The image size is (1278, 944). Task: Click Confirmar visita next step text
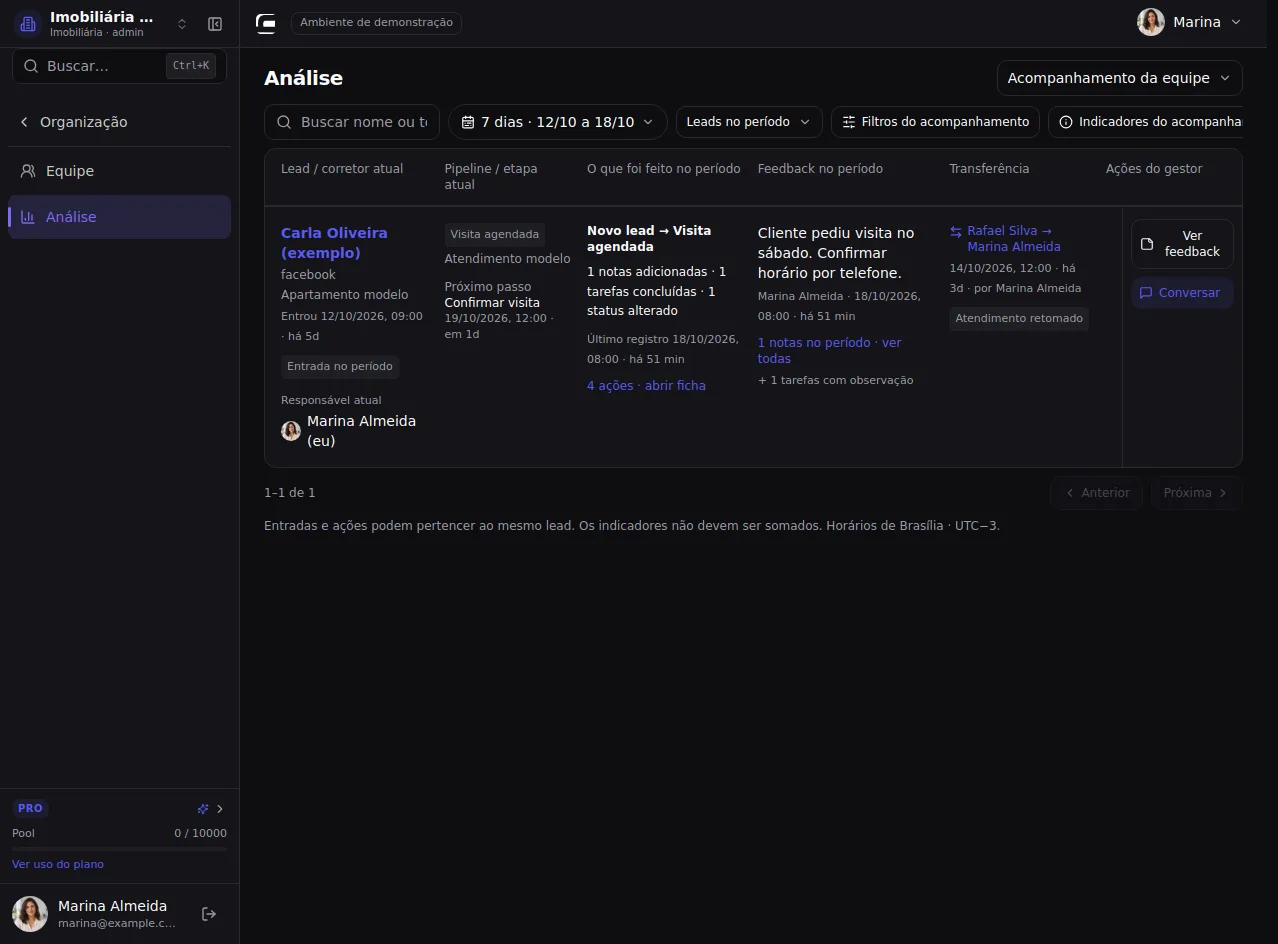point(492,303)
